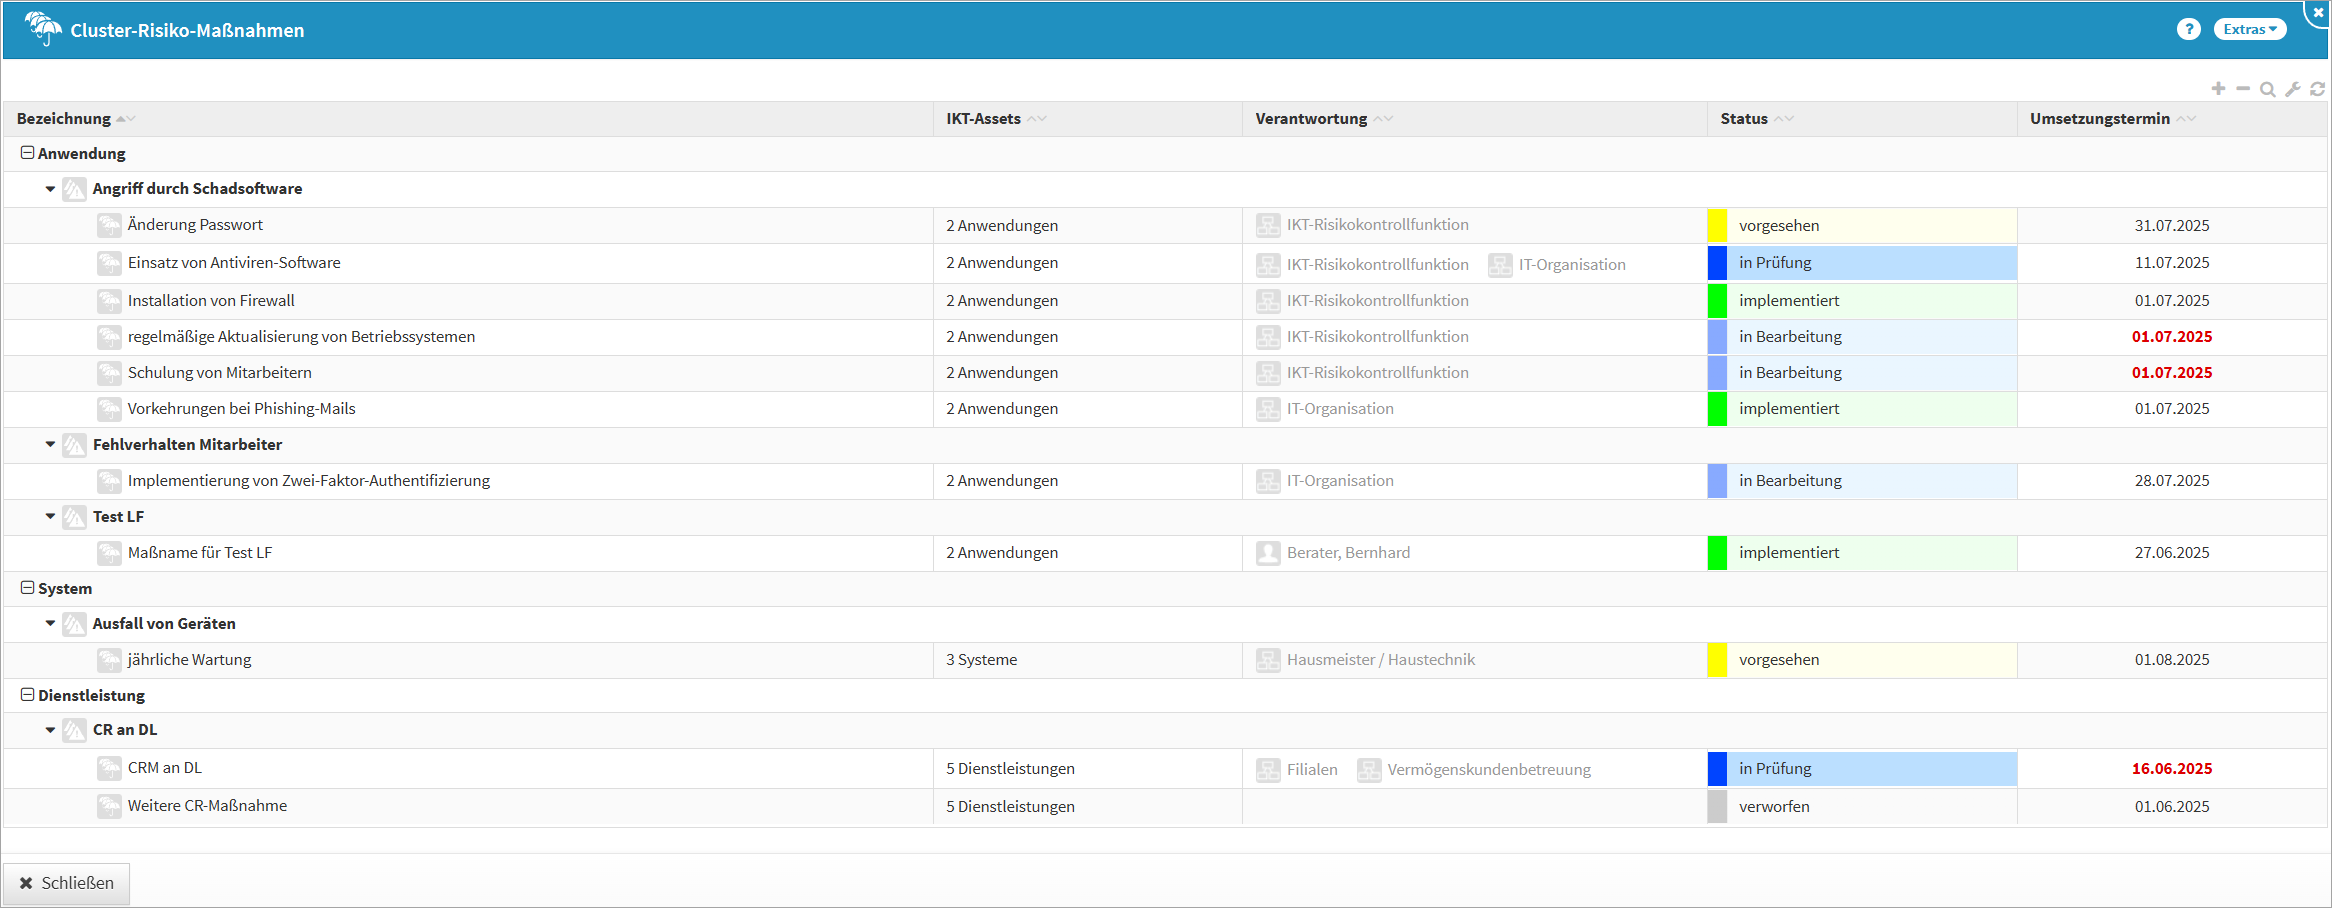Open the Installation von Firewall entry
2332x908 pixels.
pyautogui.click(x=211, y=301)
